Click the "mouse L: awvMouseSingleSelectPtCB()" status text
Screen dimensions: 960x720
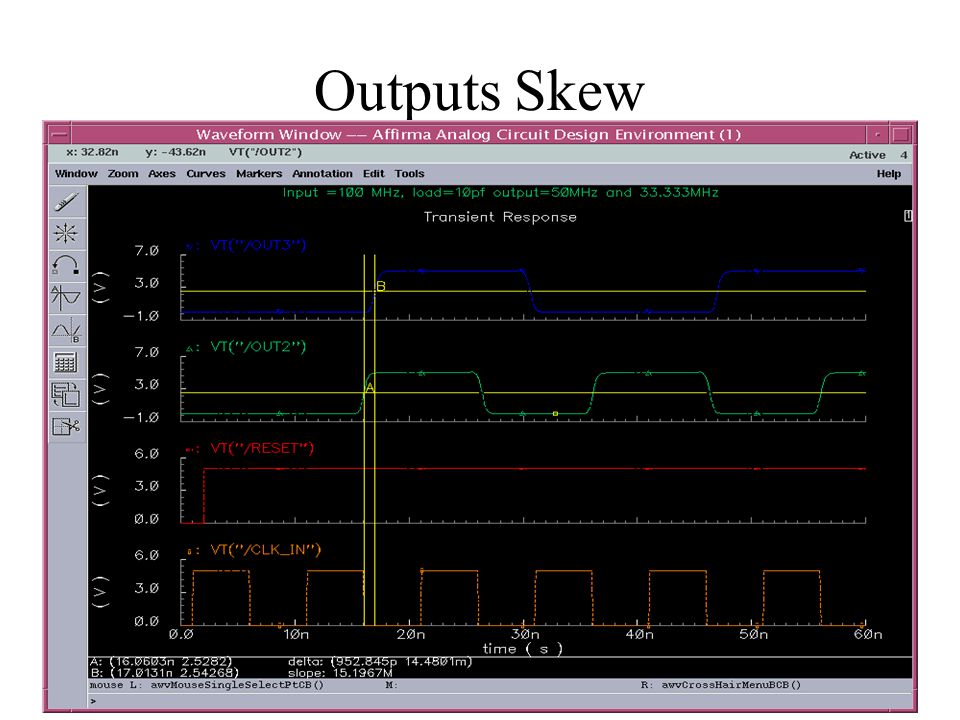coord(206,685)
